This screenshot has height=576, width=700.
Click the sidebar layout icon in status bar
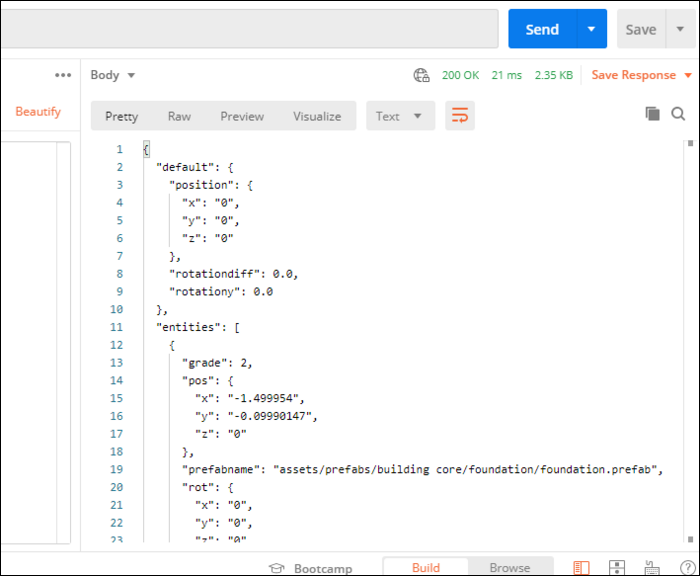tap(580, 568)
